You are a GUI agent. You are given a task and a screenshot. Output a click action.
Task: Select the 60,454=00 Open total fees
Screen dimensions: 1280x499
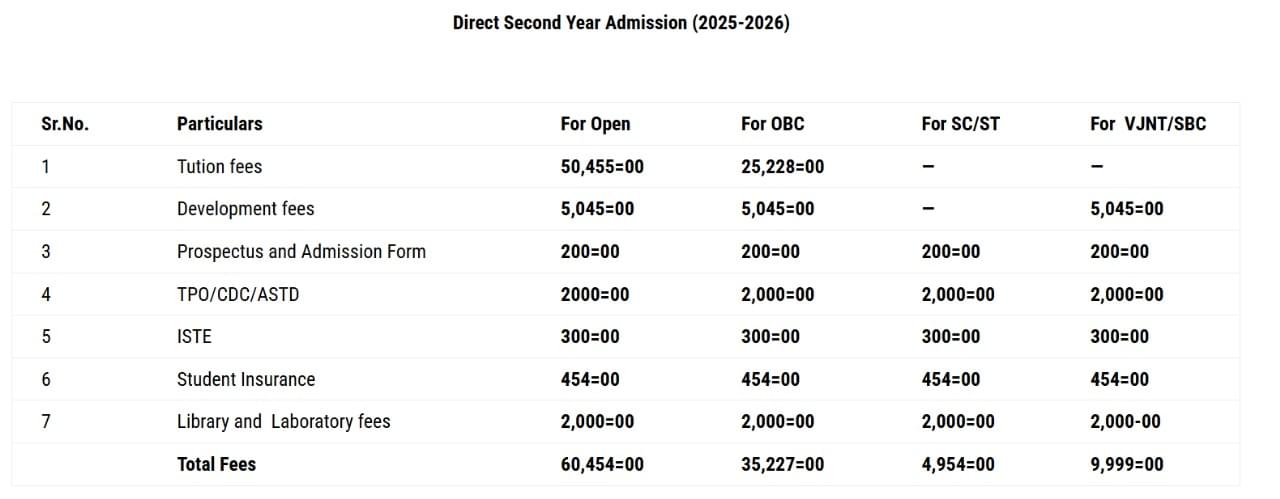point(602,465)
